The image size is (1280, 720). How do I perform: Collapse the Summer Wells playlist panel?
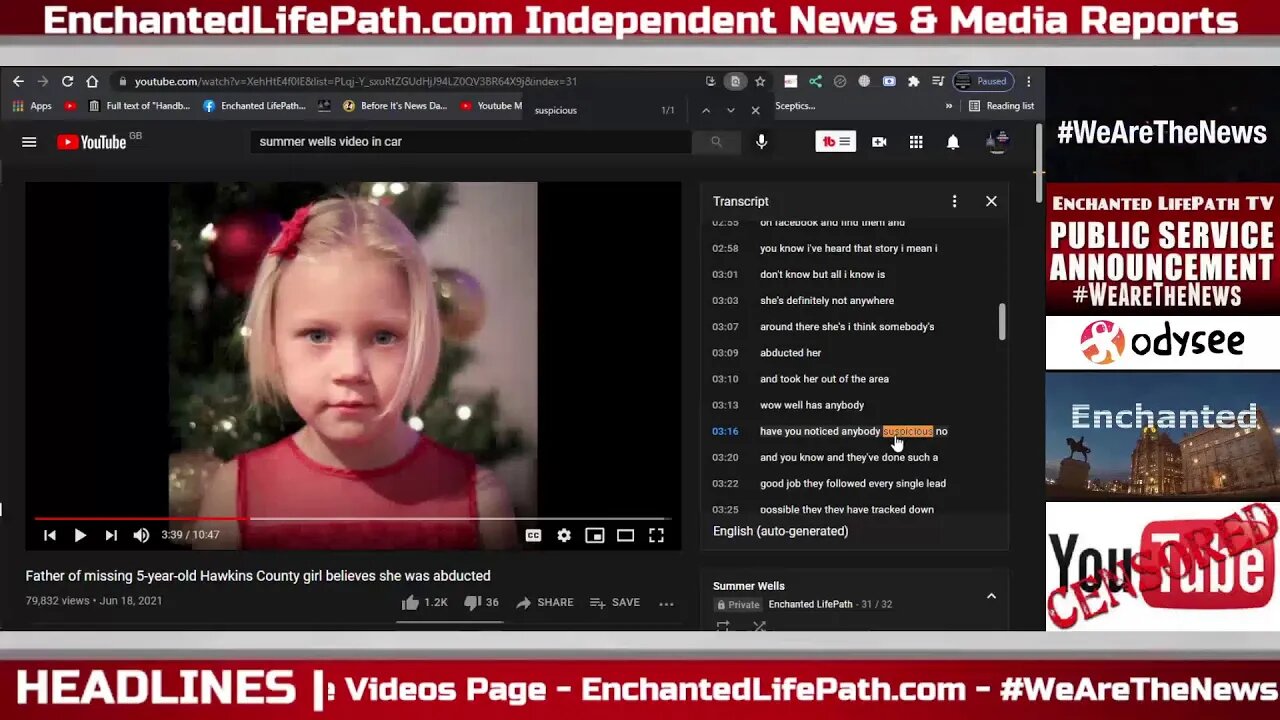(991, 596)
